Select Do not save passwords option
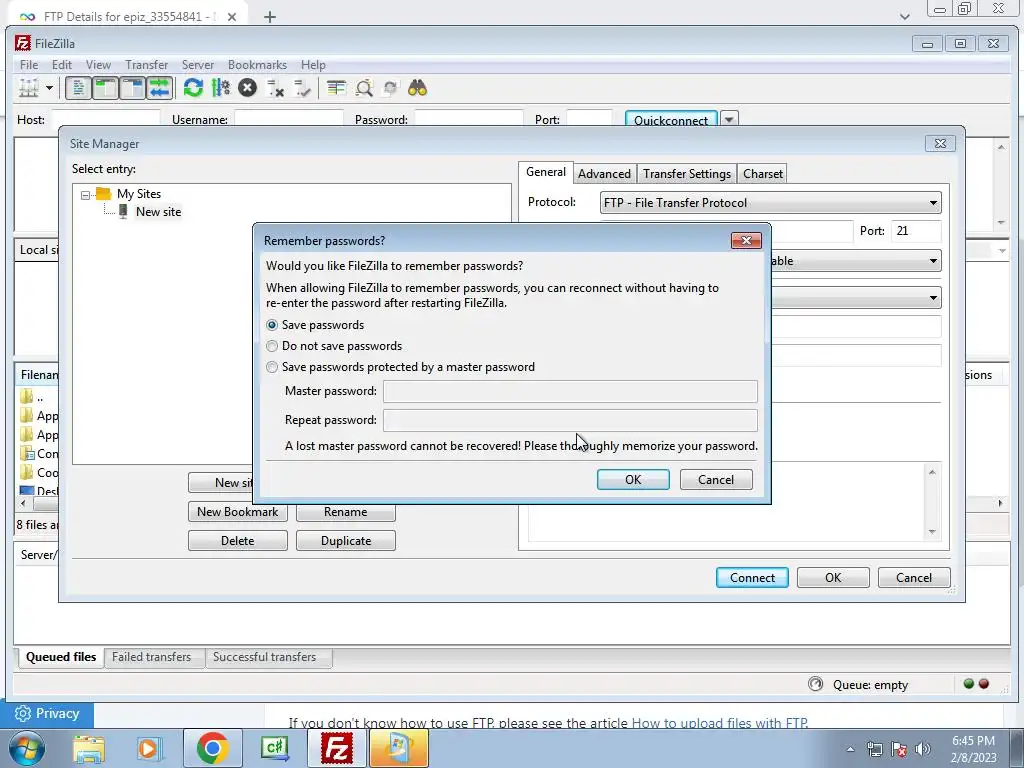This screenshot has width=1024, height=768. coord(272,346)
